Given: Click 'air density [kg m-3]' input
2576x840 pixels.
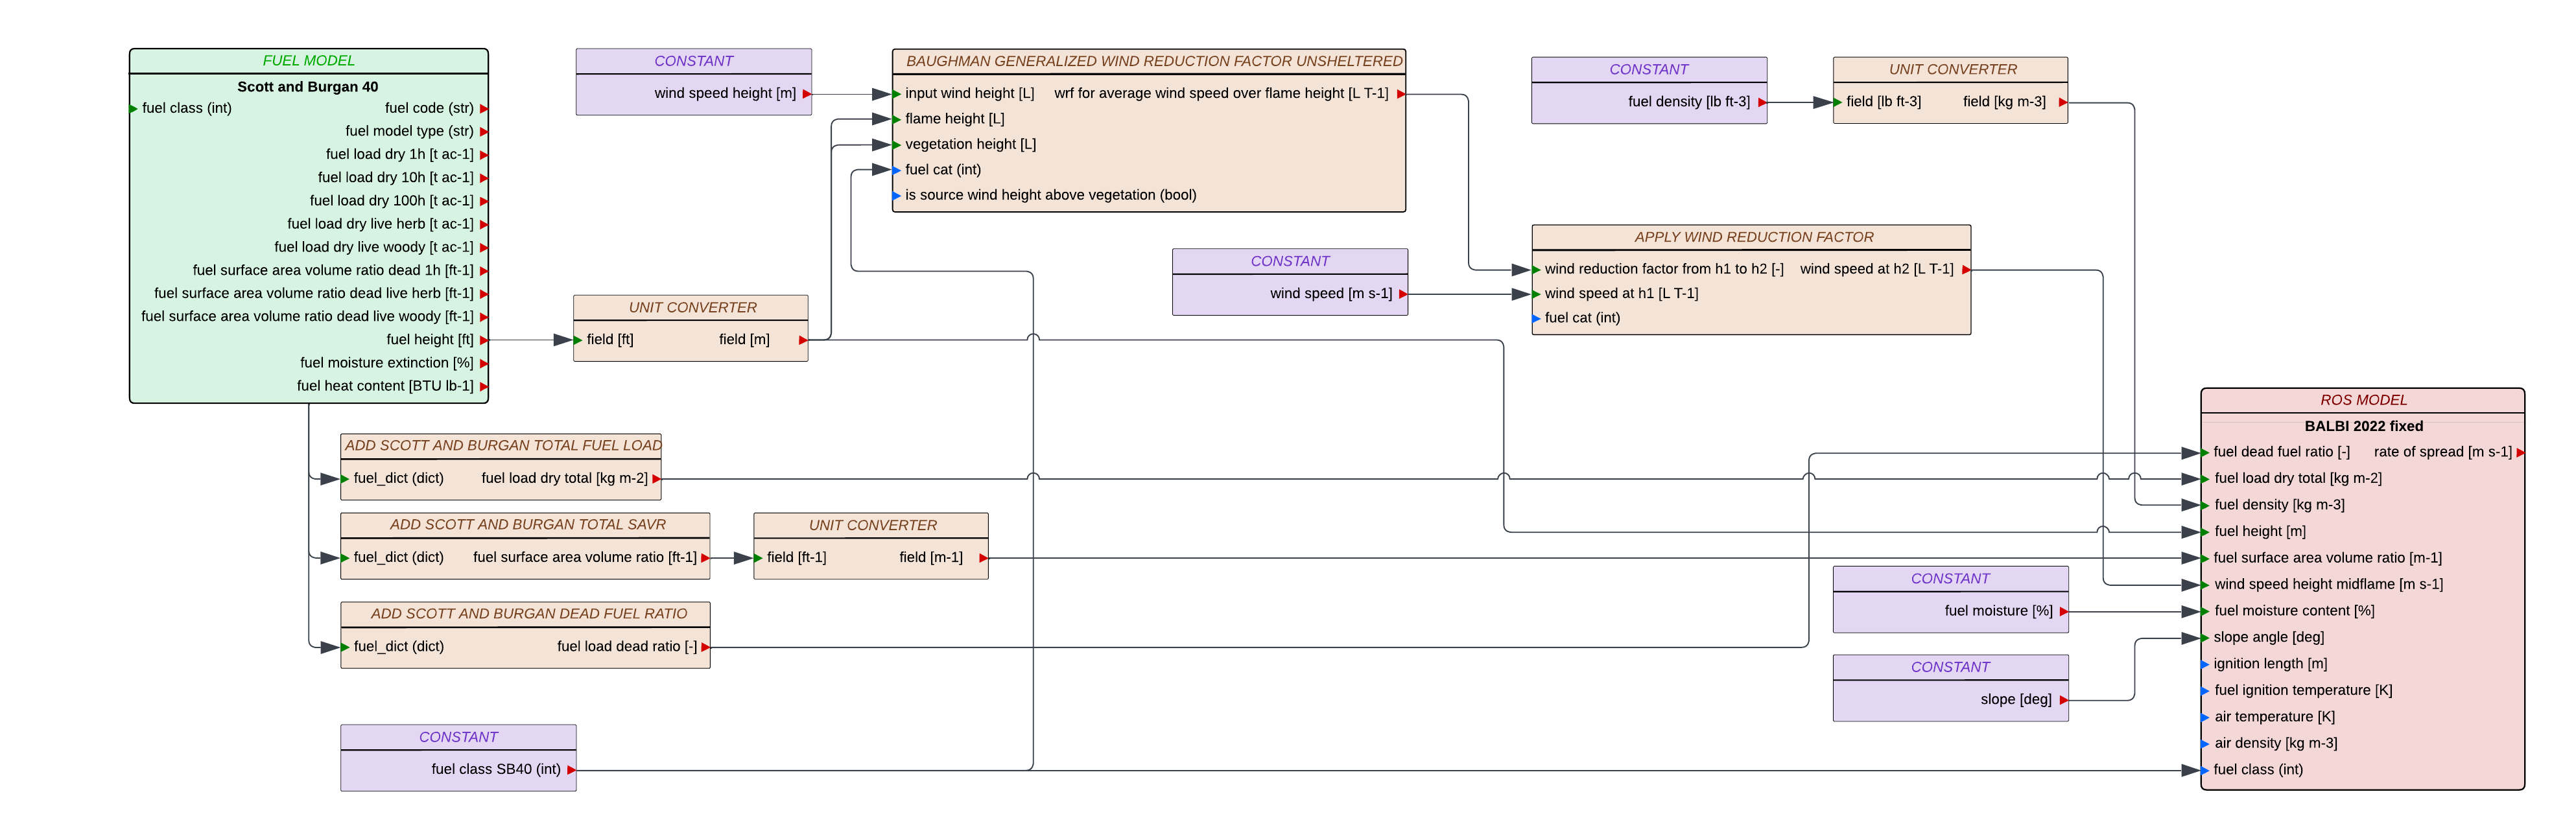Looking at the screenshot, I should tap(2275, 744).
